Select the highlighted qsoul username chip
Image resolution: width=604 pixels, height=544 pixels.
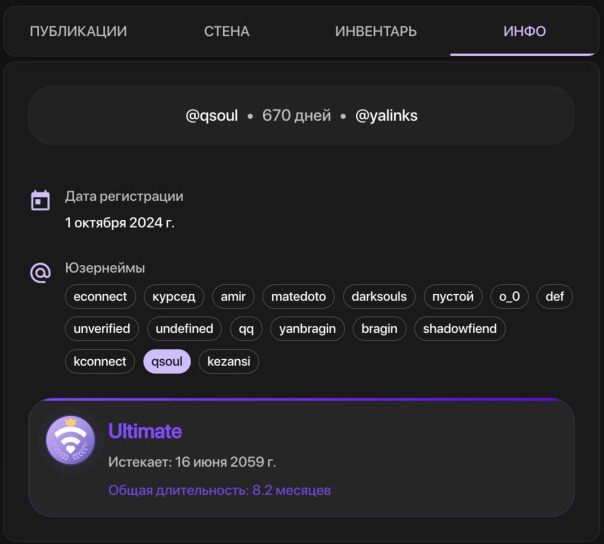167,361
